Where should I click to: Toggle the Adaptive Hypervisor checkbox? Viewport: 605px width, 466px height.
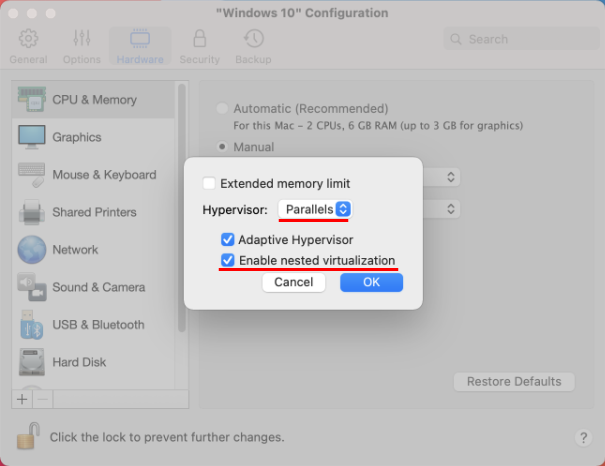[x=227, y=240]
